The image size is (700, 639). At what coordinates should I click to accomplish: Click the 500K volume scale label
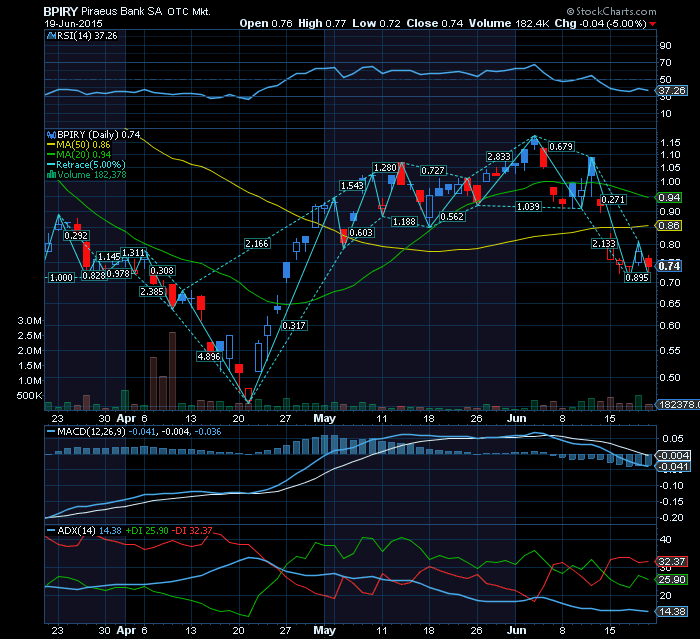pyautogui.click(x=29, y=395)
